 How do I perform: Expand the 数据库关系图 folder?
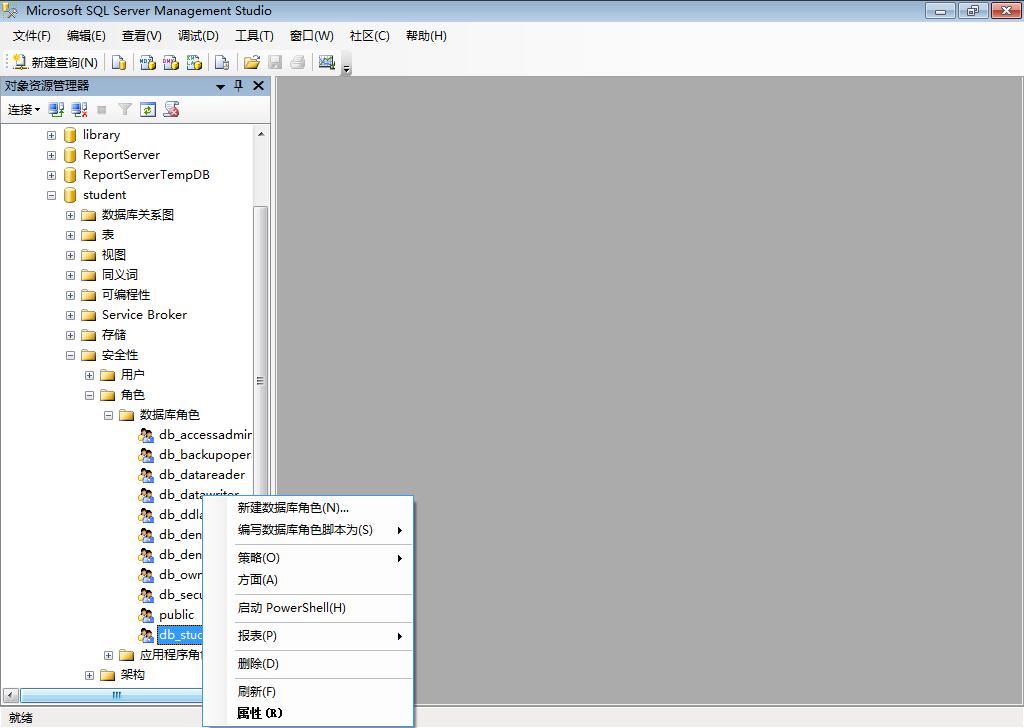pyautogui.click(x=71, y=215)
